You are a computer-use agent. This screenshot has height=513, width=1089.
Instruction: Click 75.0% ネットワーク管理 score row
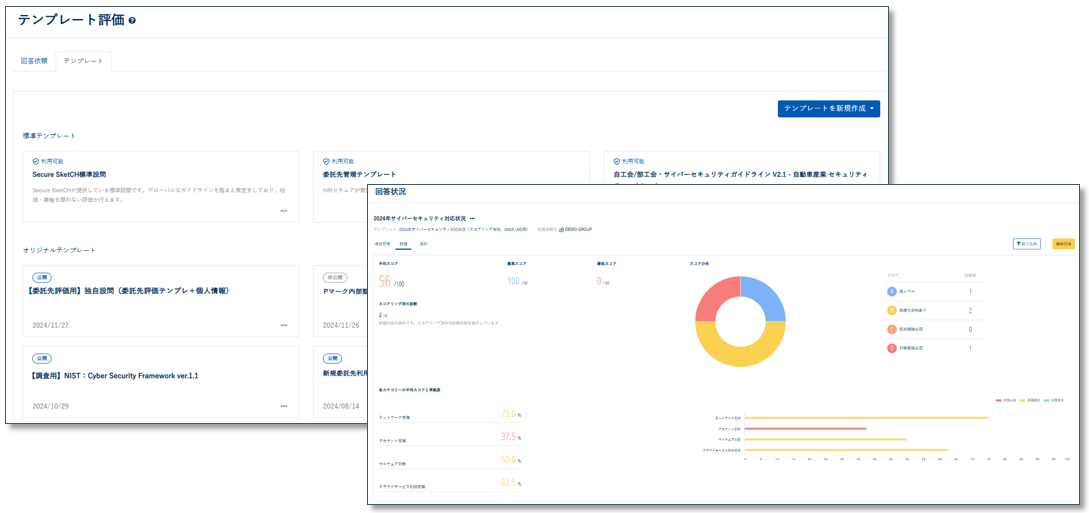tap(449, 414)
